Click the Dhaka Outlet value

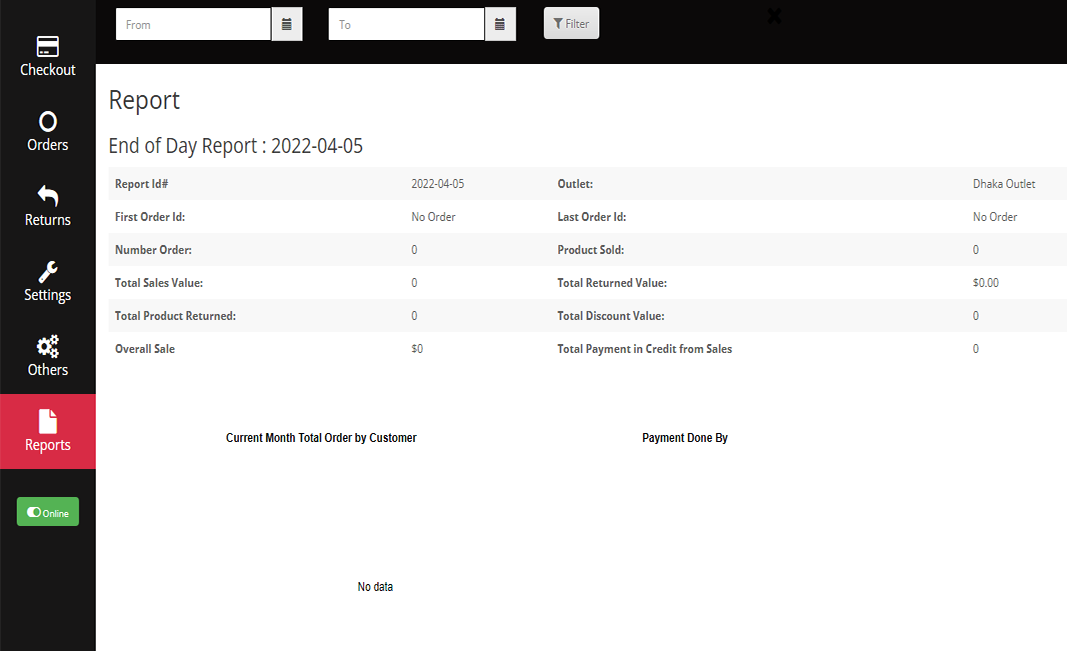[x=1004, y=184]
